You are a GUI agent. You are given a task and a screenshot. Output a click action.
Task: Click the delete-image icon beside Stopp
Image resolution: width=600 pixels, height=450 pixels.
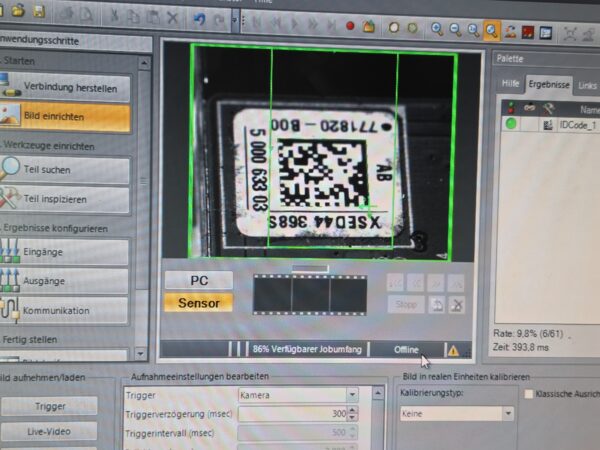pyautogui.click(x=457, y=305)
